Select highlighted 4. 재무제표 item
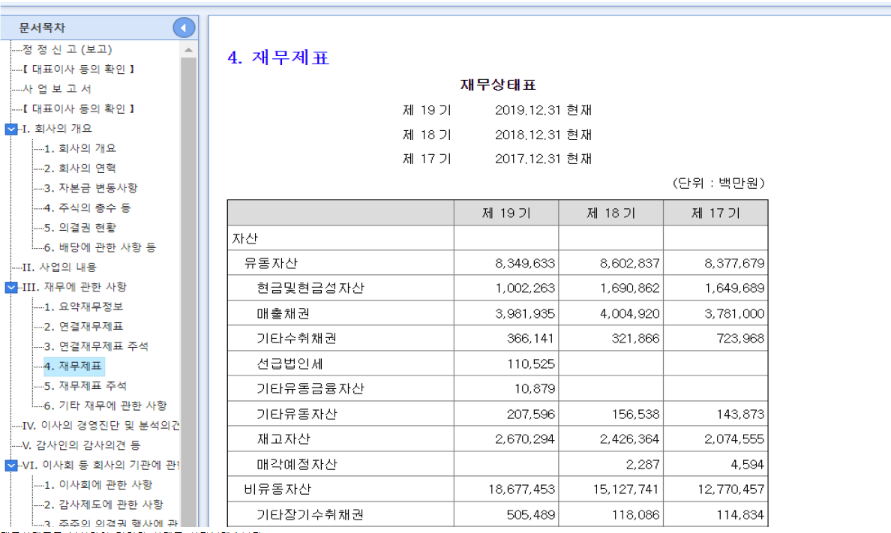 pos(73,367)
